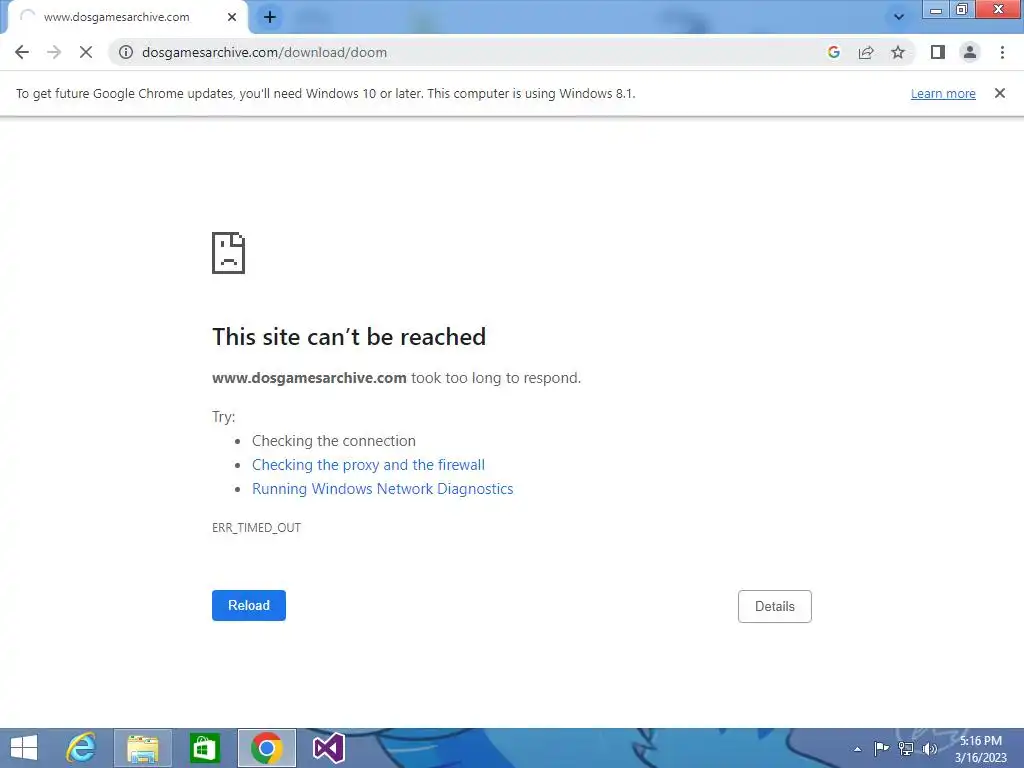Click the taskbar clock showing 5:16 PM

[x=980, y=748]
